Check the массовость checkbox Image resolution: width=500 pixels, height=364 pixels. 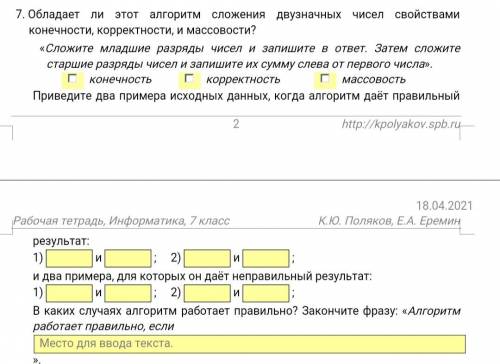pyautogui.click(x=325, y=79)
